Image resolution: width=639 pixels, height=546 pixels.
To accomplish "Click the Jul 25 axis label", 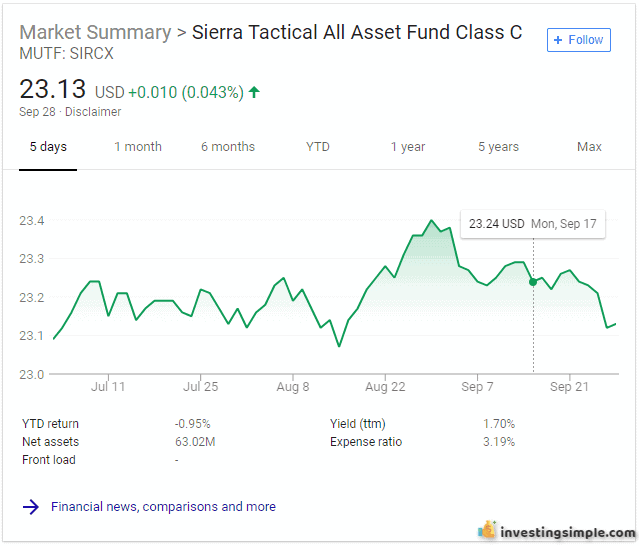I will click(x=201, y=386).
